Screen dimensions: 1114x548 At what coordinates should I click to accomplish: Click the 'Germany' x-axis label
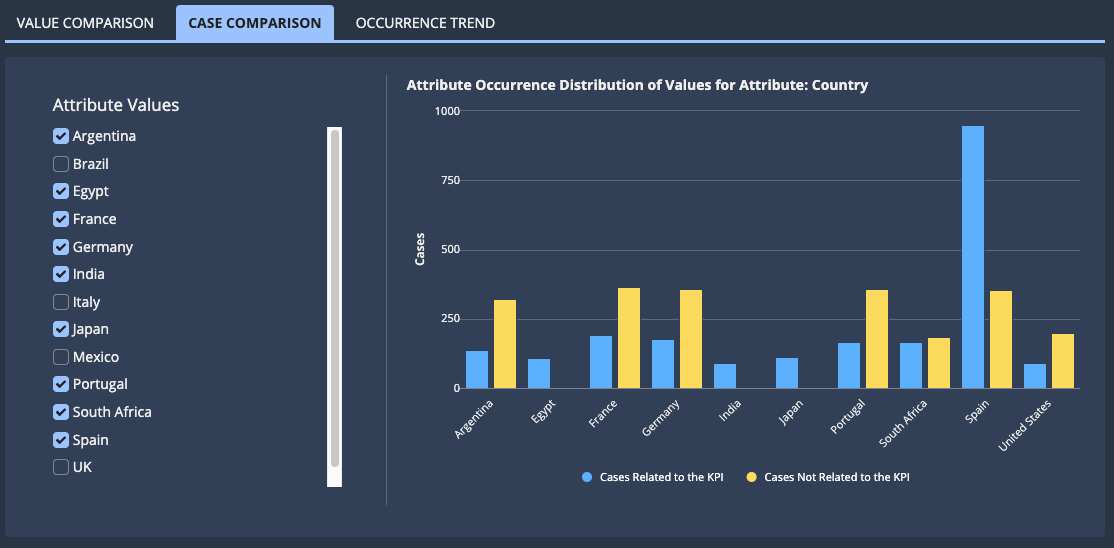tap(661, 418)
